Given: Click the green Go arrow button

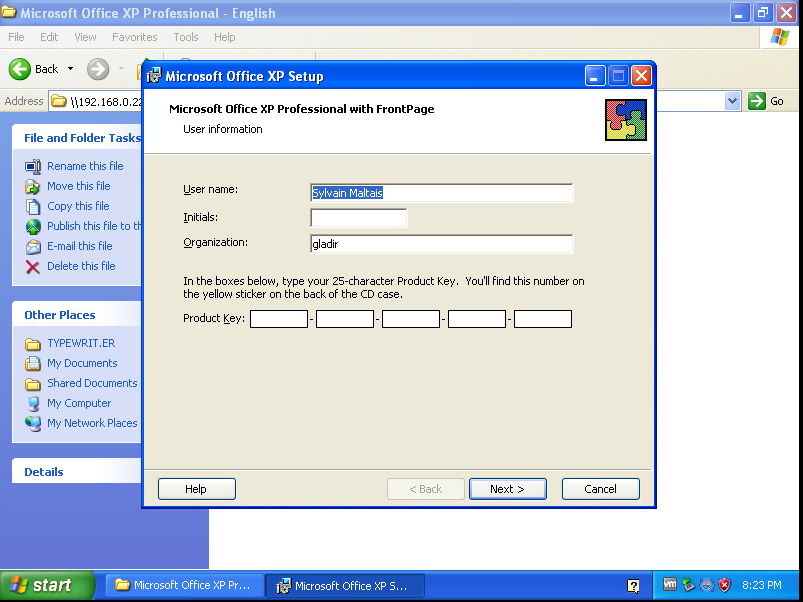Looking at the screenshot, I should 756,101.
